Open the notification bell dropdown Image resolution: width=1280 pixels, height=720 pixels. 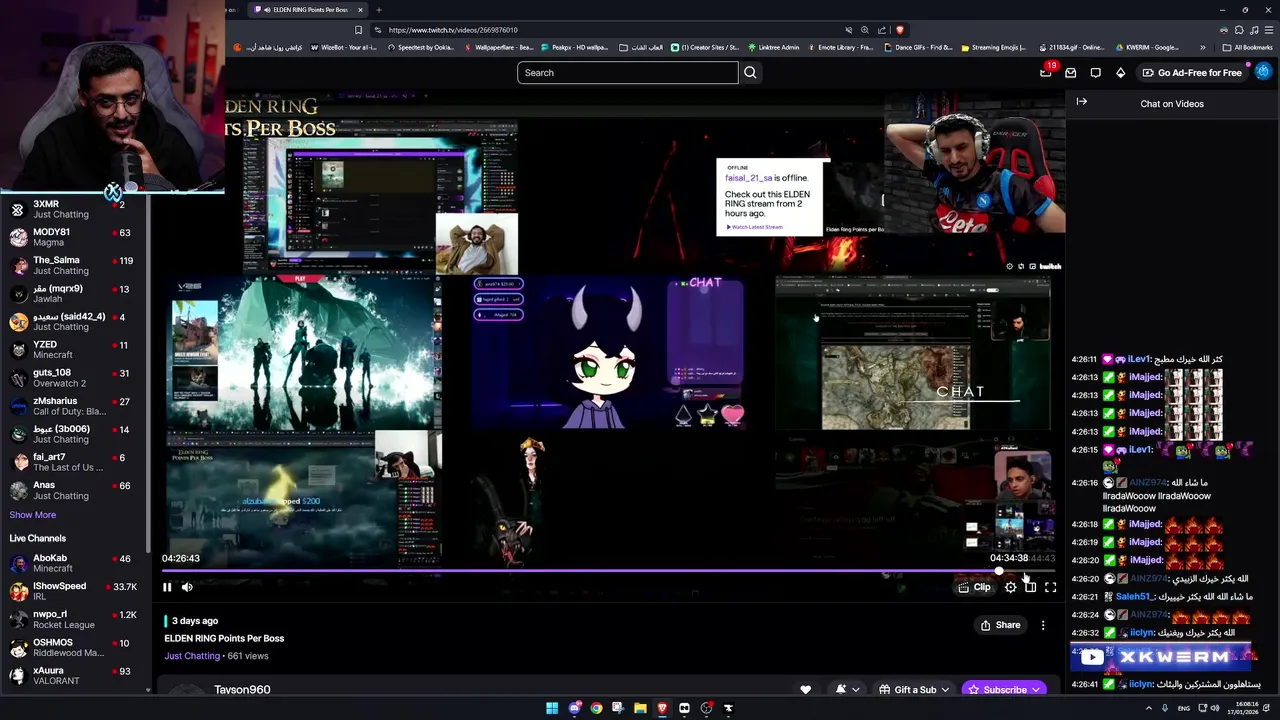(847, 689)
